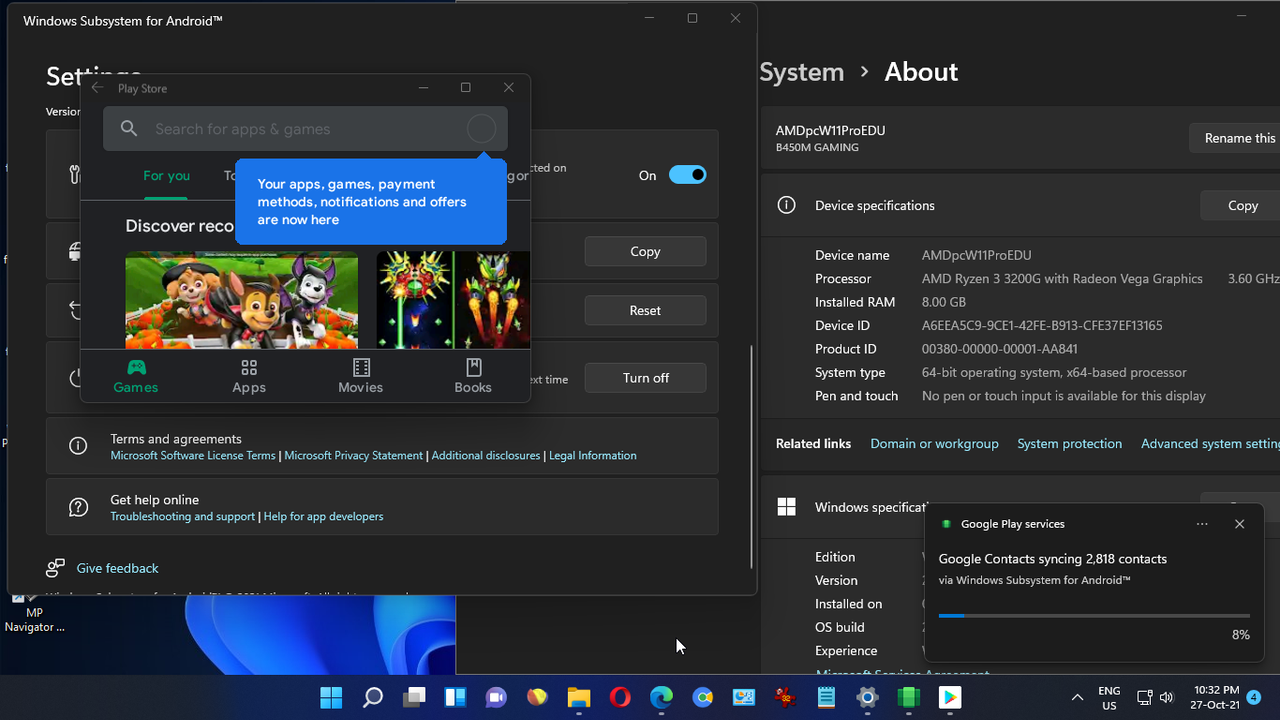This screenshot has width=1280, height=720.
Task: Open network icon in system tray
Action: coord(1145,697)
